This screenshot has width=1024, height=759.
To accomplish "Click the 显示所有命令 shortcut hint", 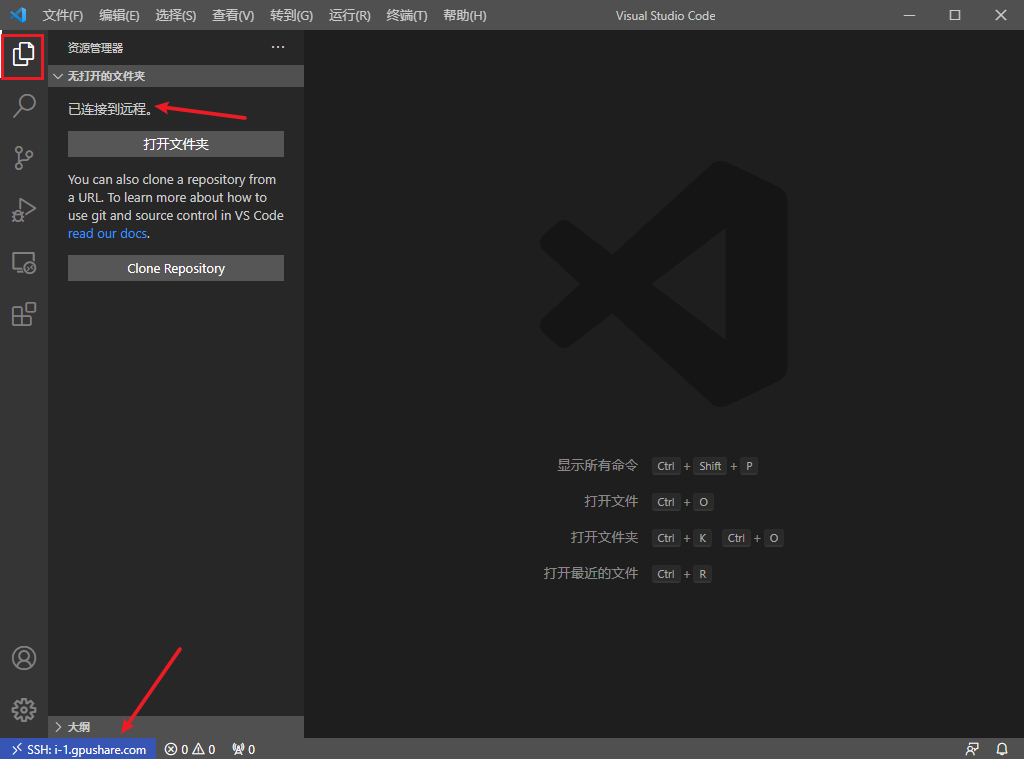I will 597,466.
